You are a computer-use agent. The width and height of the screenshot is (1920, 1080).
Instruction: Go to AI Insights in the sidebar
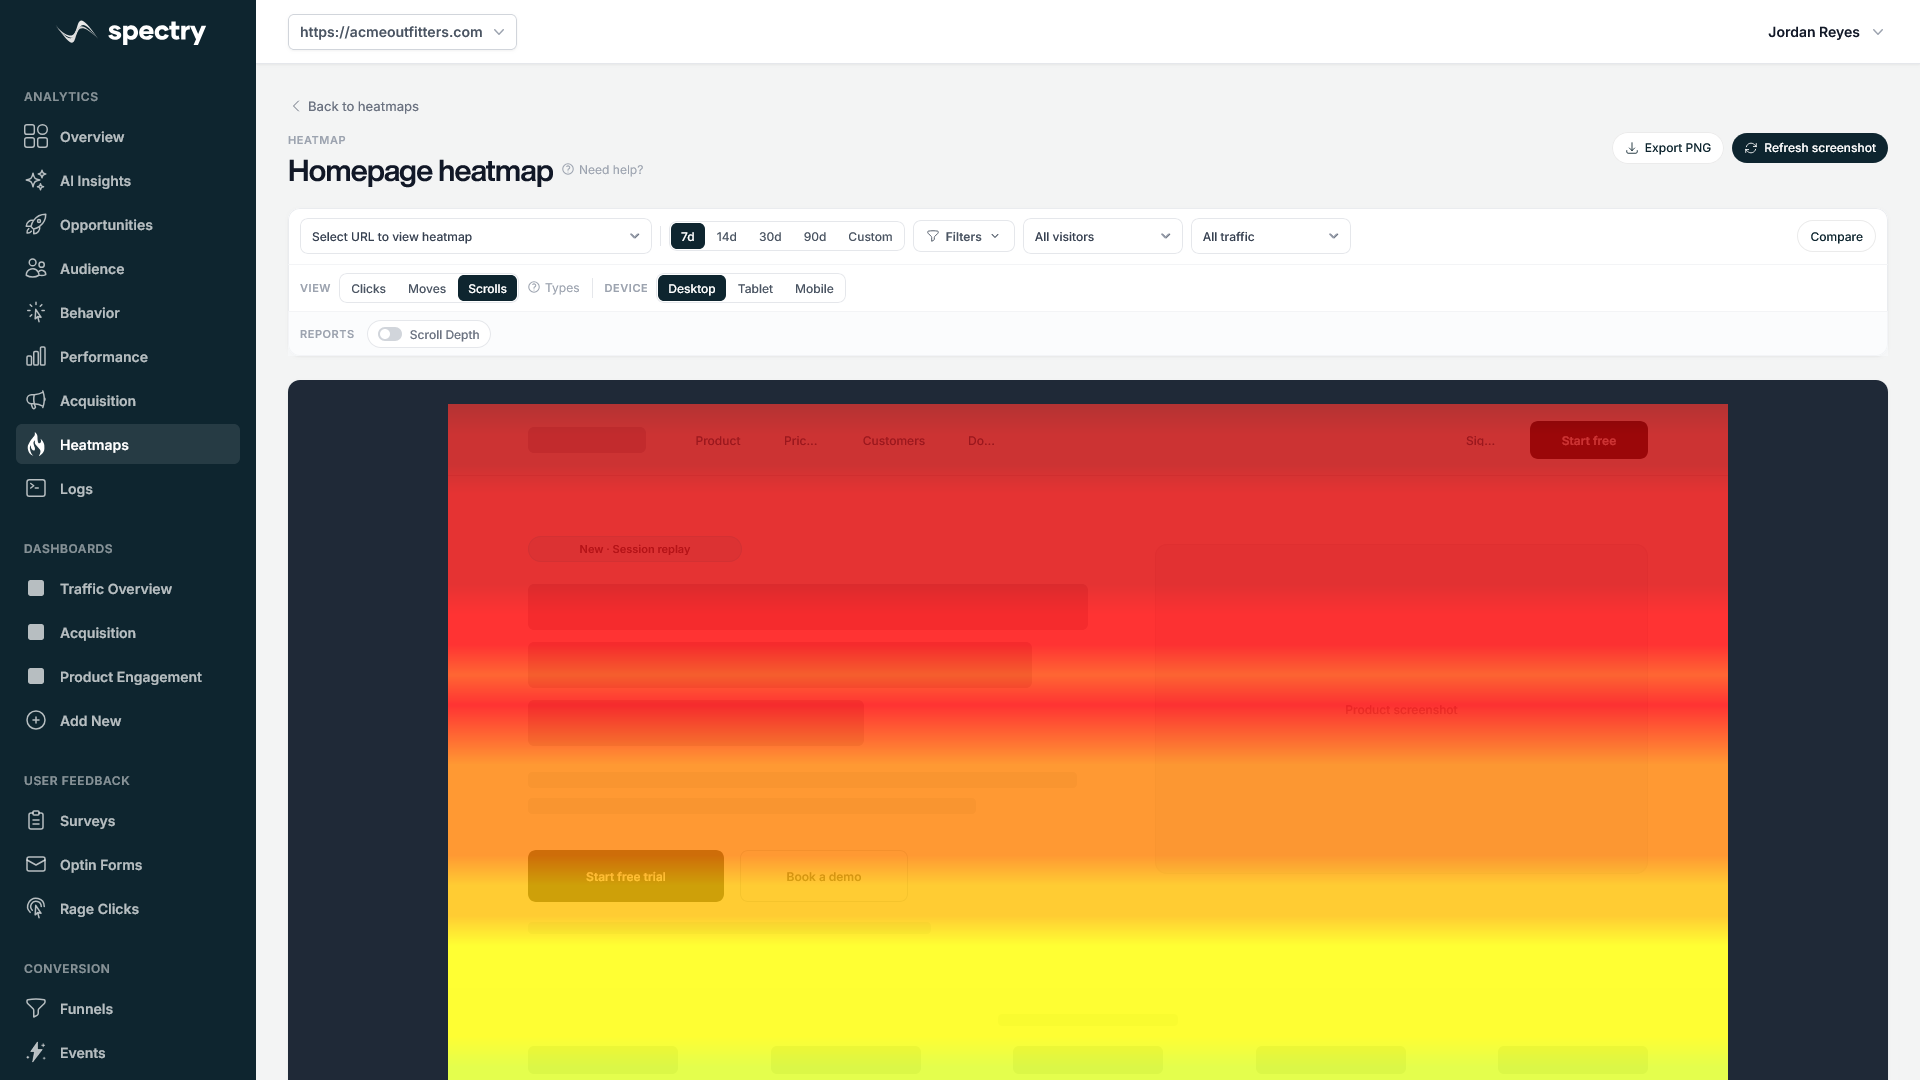pos(128,180)
